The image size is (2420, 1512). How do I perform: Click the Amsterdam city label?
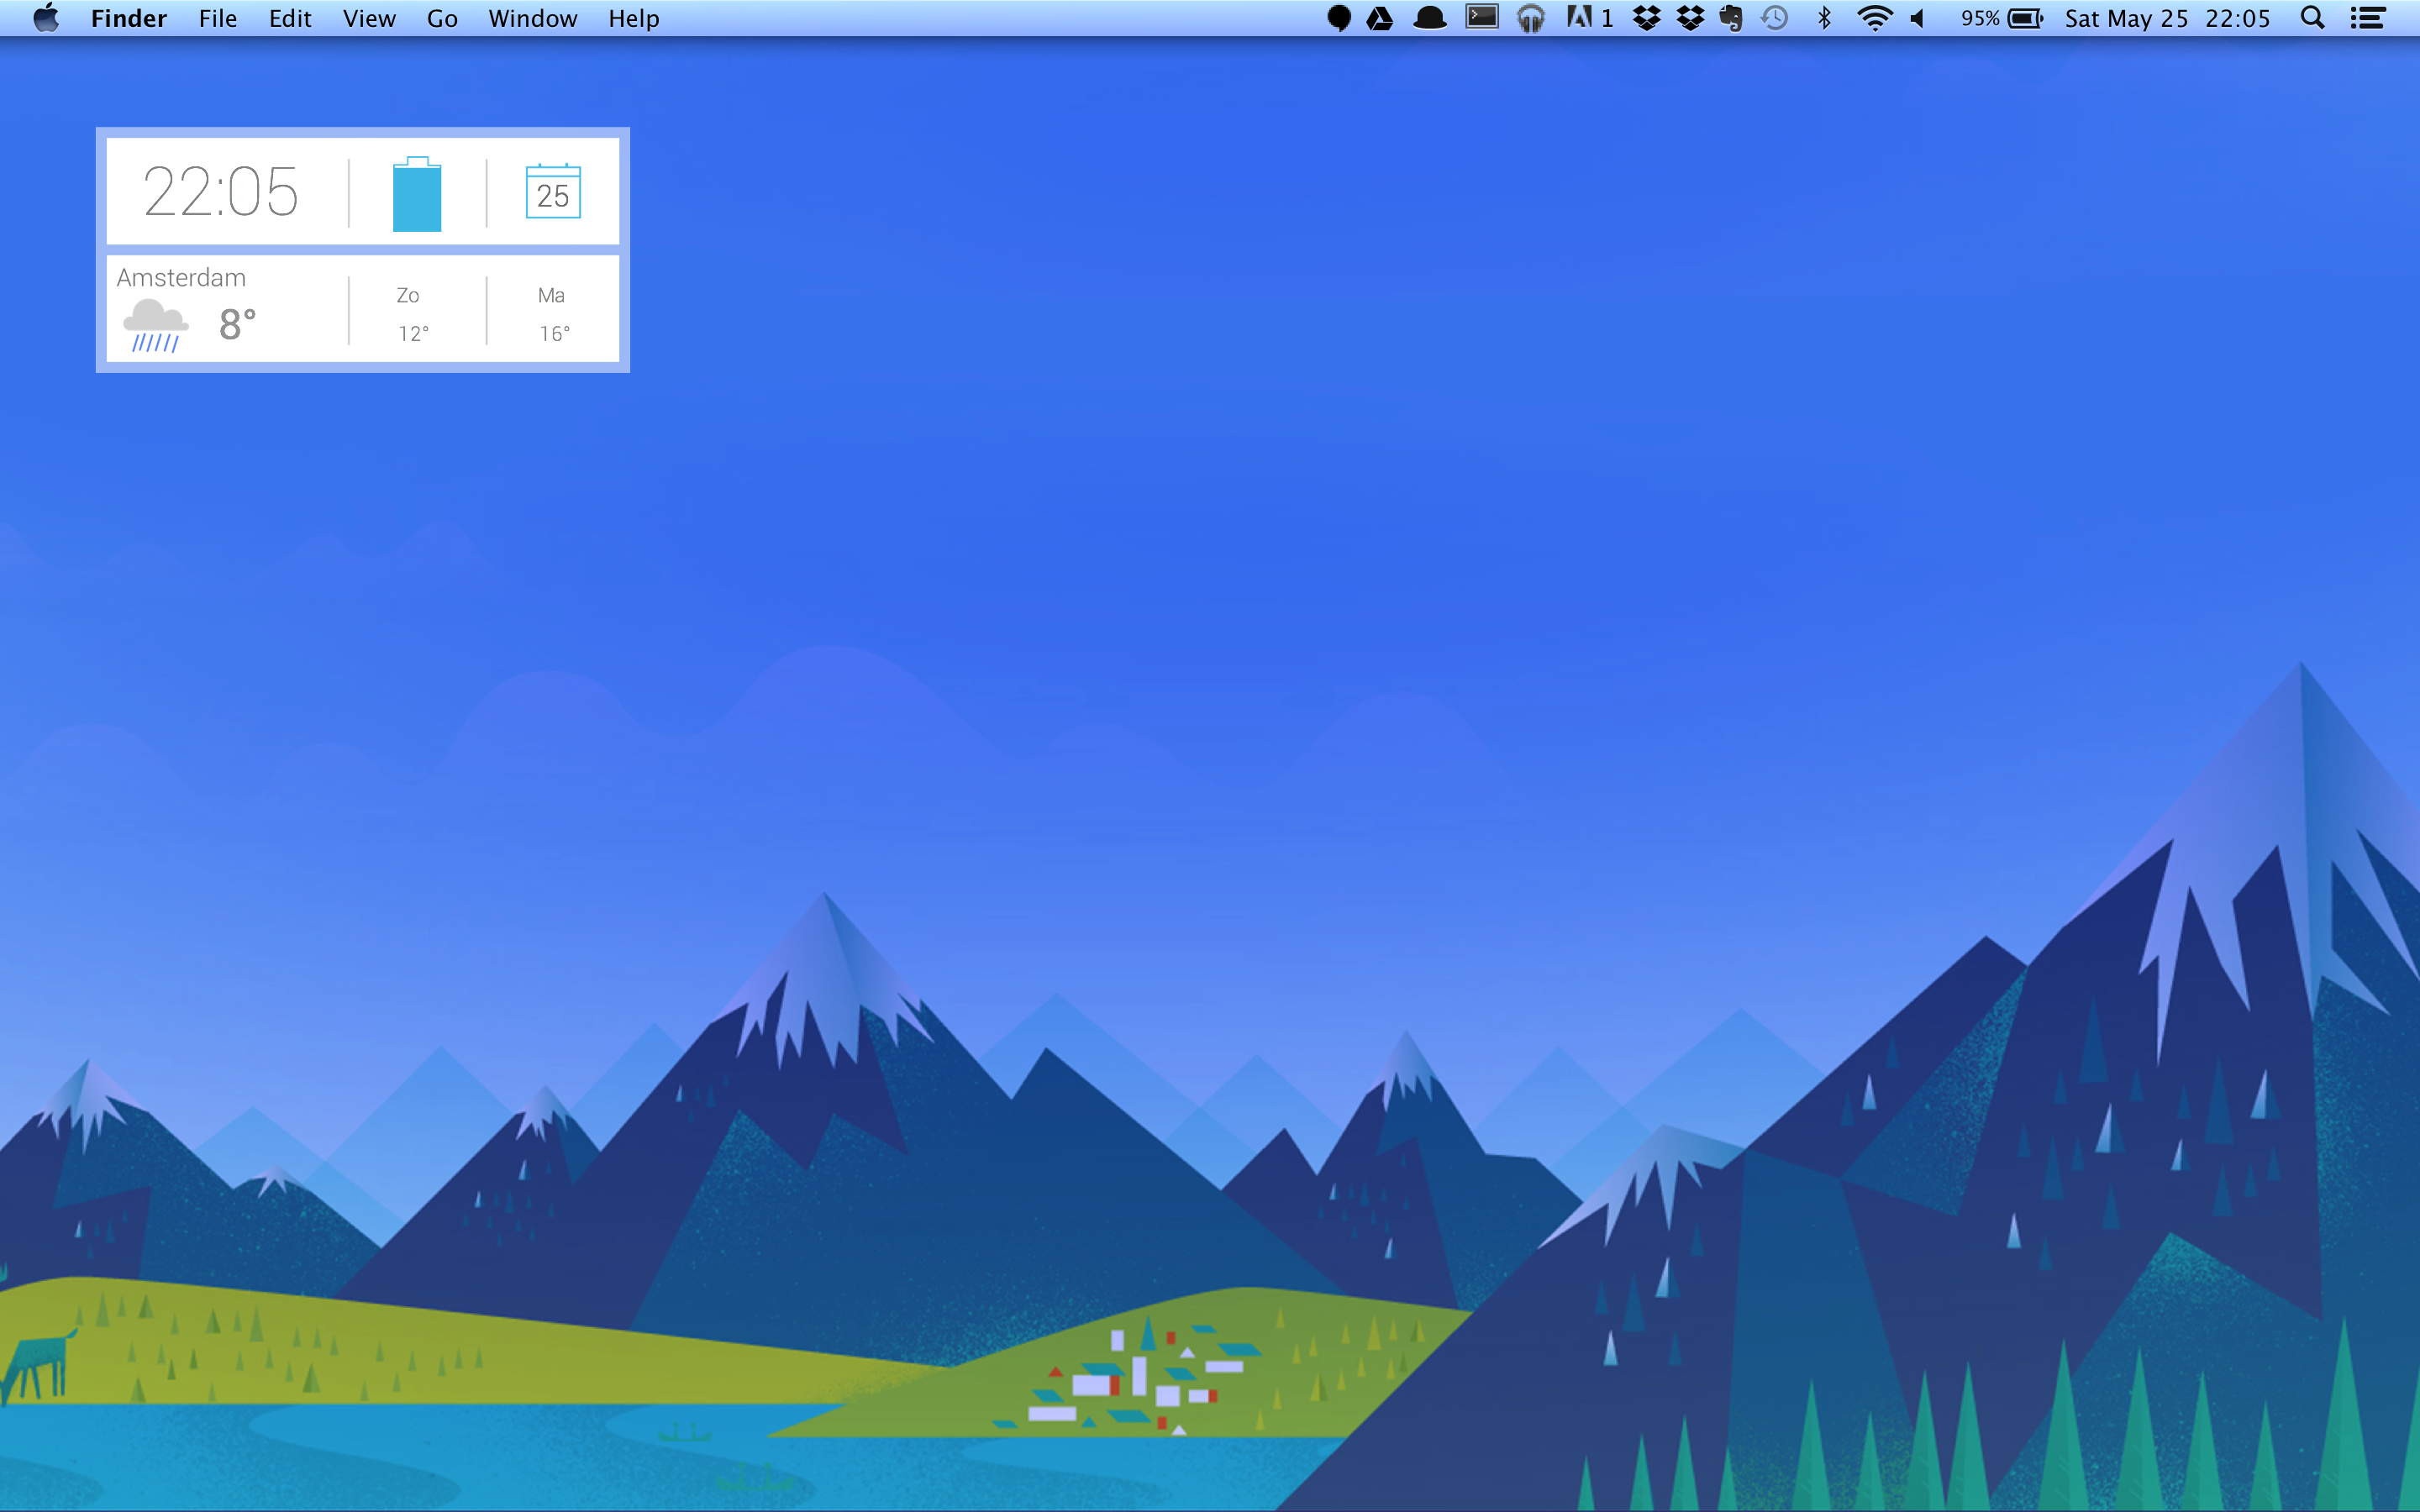[181, 278]
